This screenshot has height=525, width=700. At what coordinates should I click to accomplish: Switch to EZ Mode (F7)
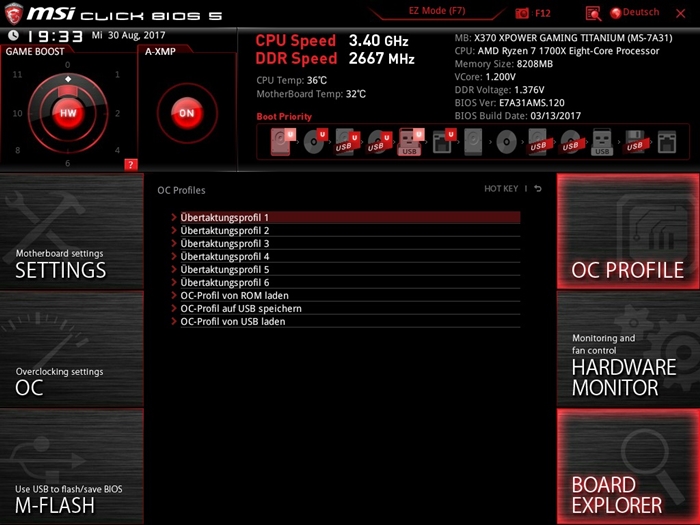(x=437, y=11)
